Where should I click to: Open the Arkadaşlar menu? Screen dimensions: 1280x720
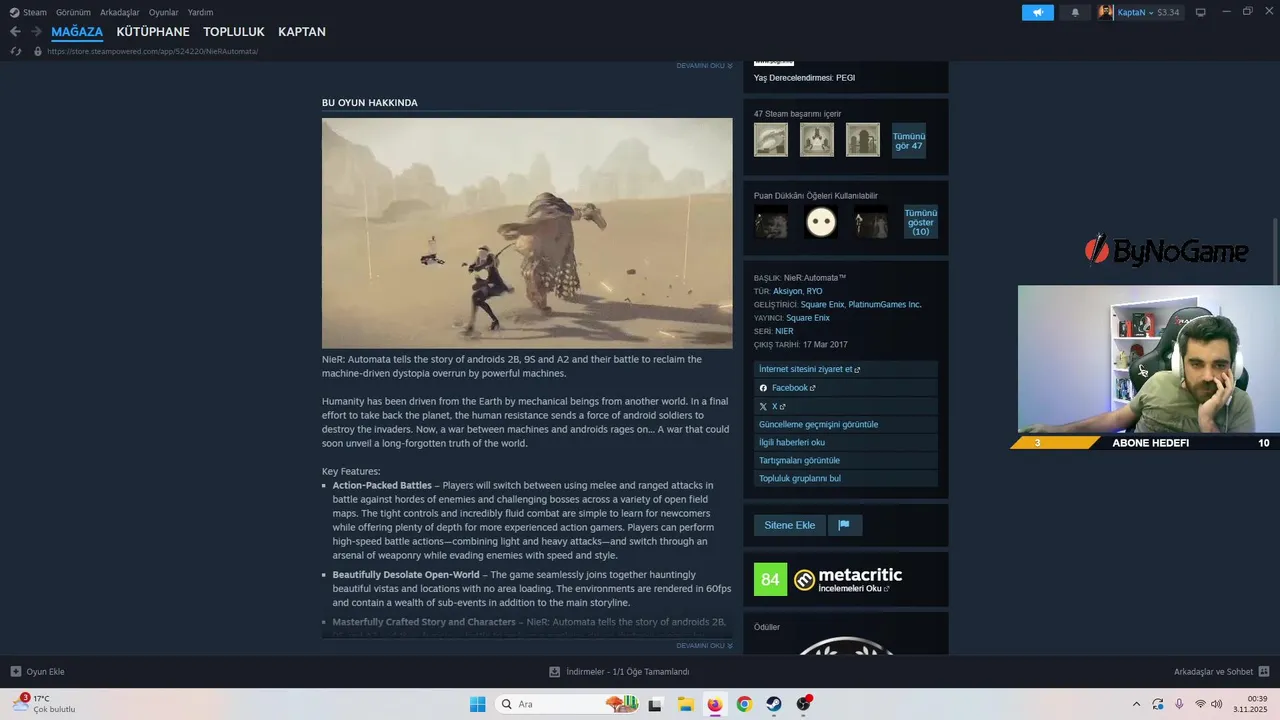pos(119,12)
